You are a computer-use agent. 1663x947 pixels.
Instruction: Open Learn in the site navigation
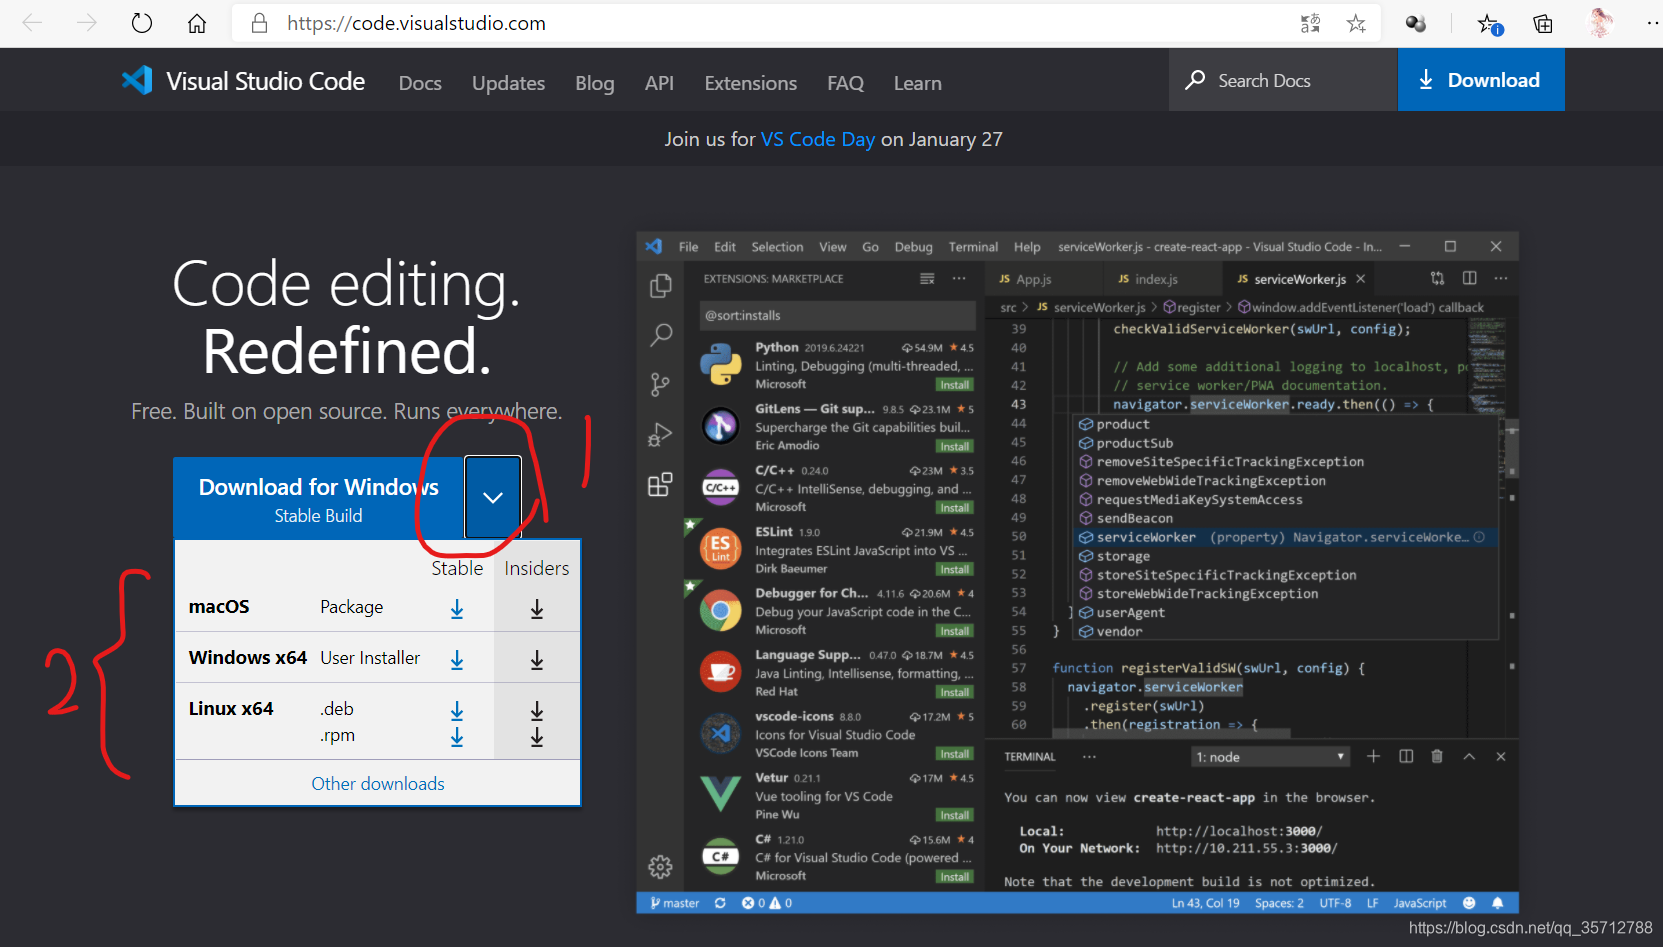click(917, 83)
